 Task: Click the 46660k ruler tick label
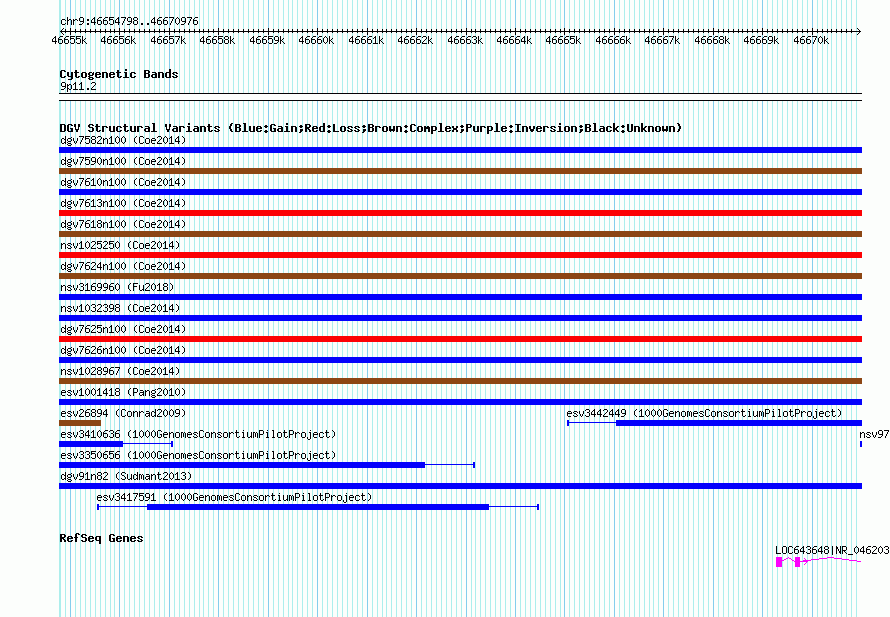pyautogui.click(x=316, y=40)
